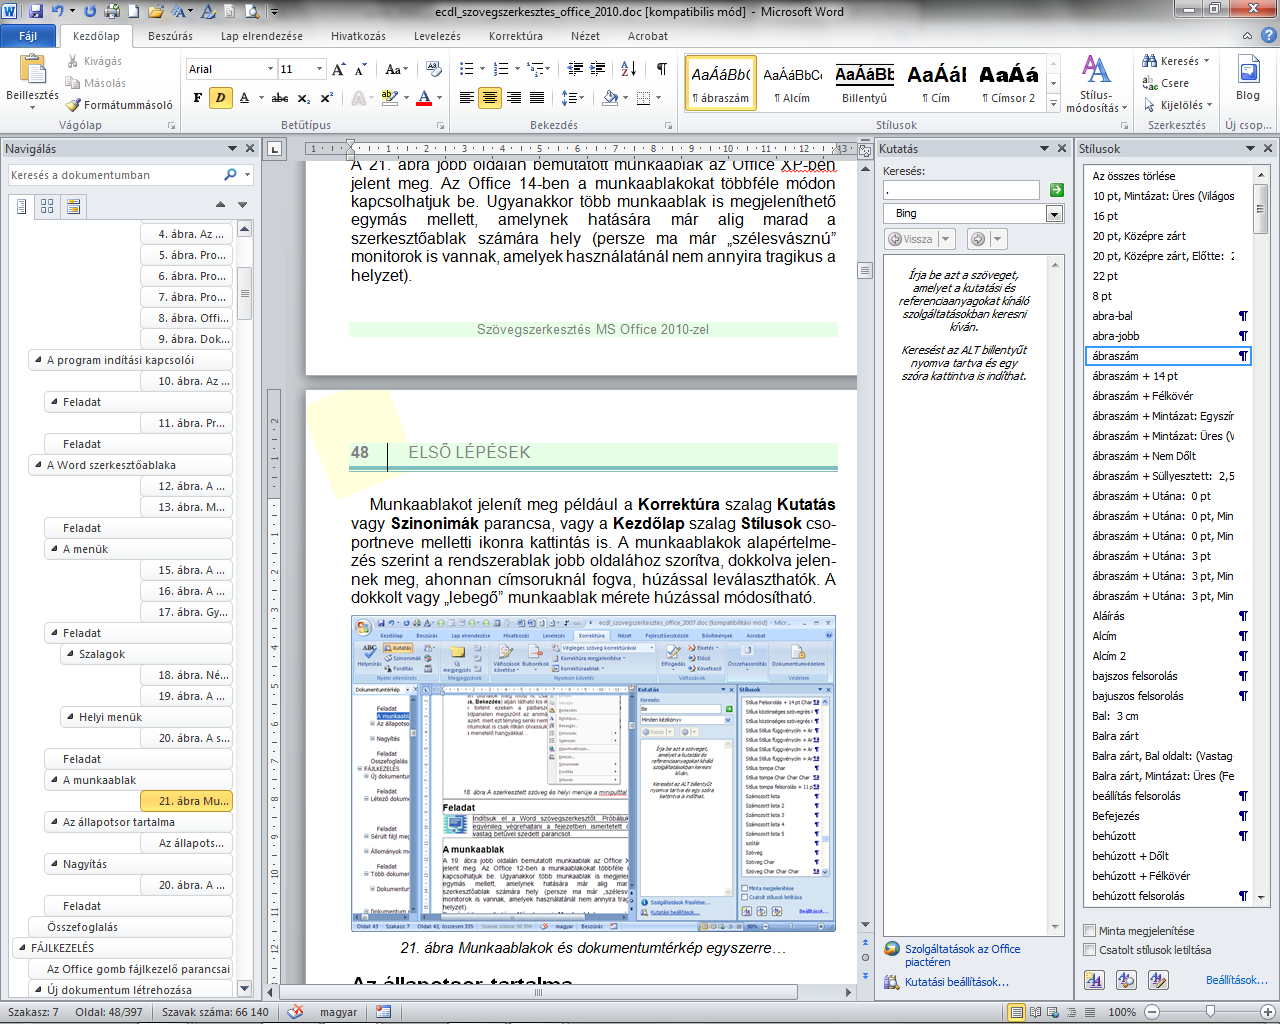Switch to the Beszúrás tab
Viewport: 1280px width, 1024px height.
point(170,36)
